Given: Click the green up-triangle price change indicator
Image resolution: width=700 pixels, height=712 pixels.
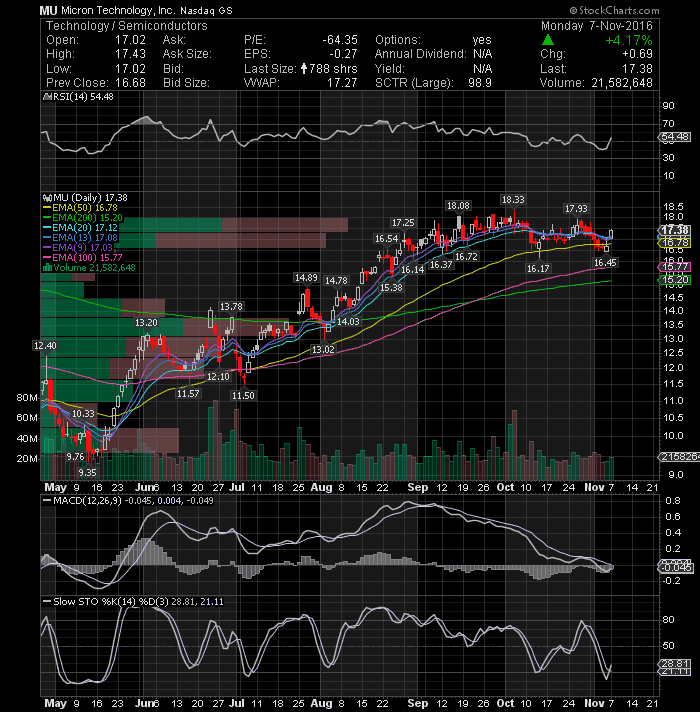Looking at the screenshot, I should pyautogui.click(x=548, y=40).
